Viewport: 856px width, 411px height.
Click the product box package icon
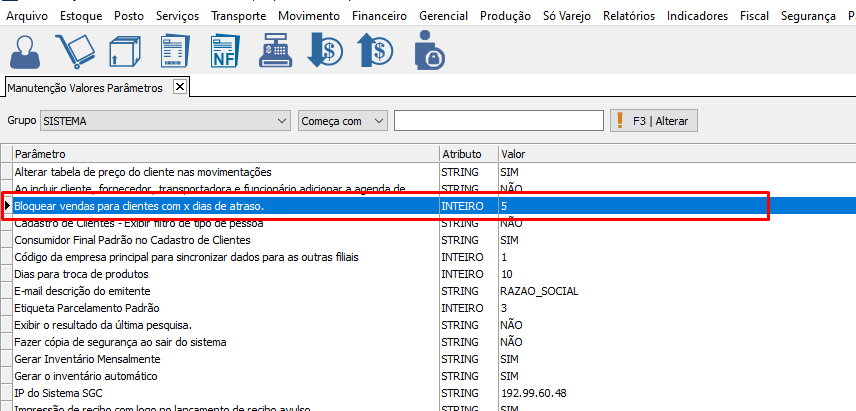[126, 50]
